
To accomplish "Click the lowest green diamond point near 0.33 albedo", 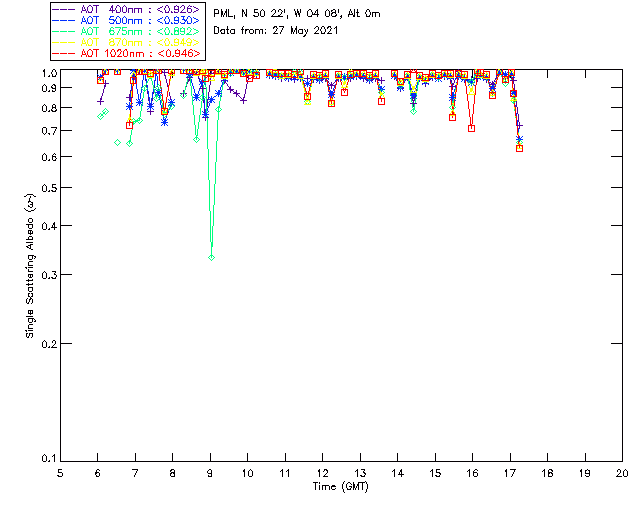I will [211, 258].
